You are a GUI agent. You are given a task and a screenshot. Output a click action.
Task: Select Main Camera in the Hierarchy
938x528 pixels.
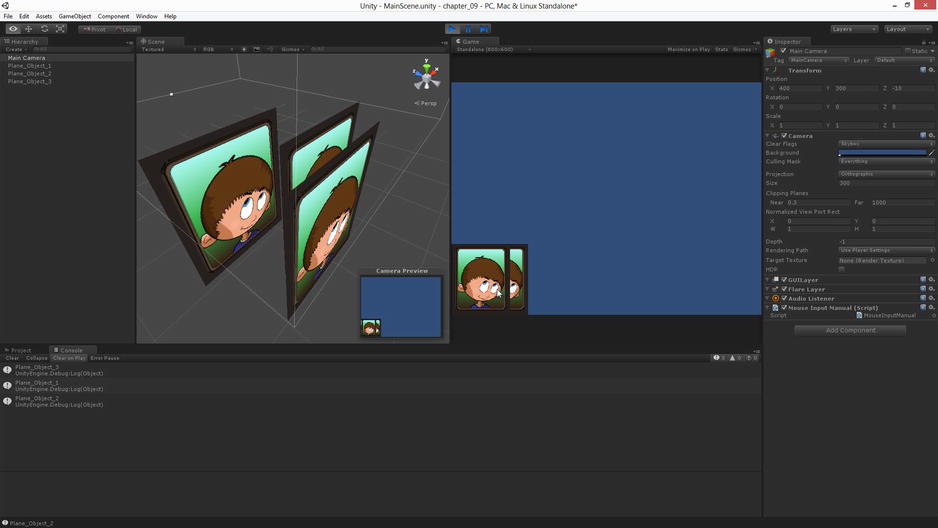click(x=26, y=58)
